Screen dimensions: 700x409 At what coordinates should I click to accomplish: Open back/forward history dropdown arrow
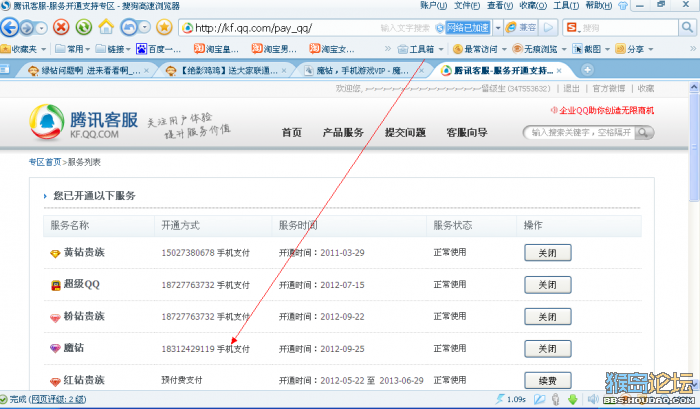coord(41,29)
